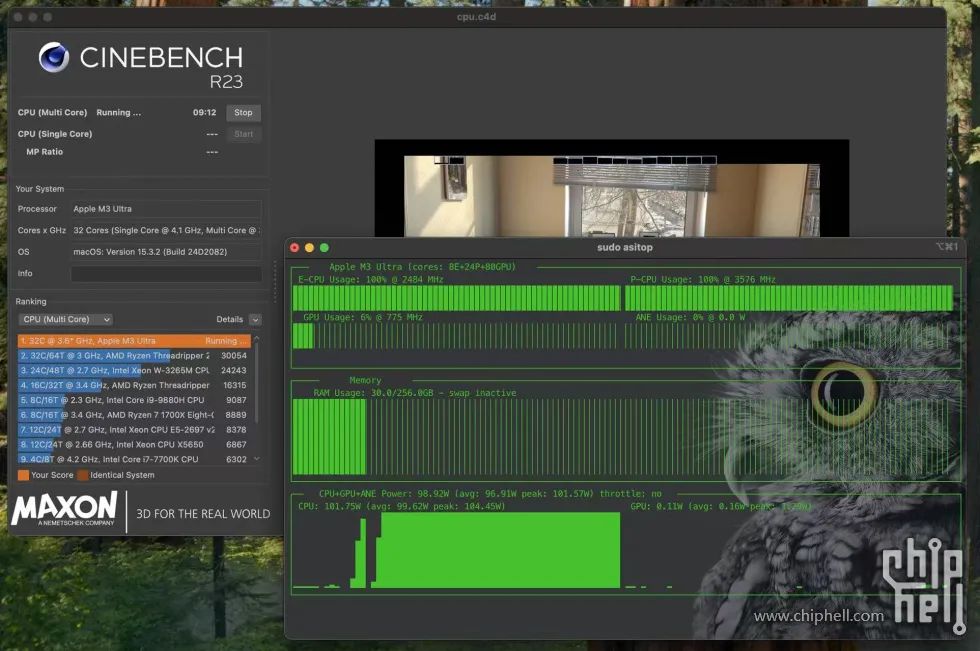Click the cpu.c4d window title

tap(476, 17)
